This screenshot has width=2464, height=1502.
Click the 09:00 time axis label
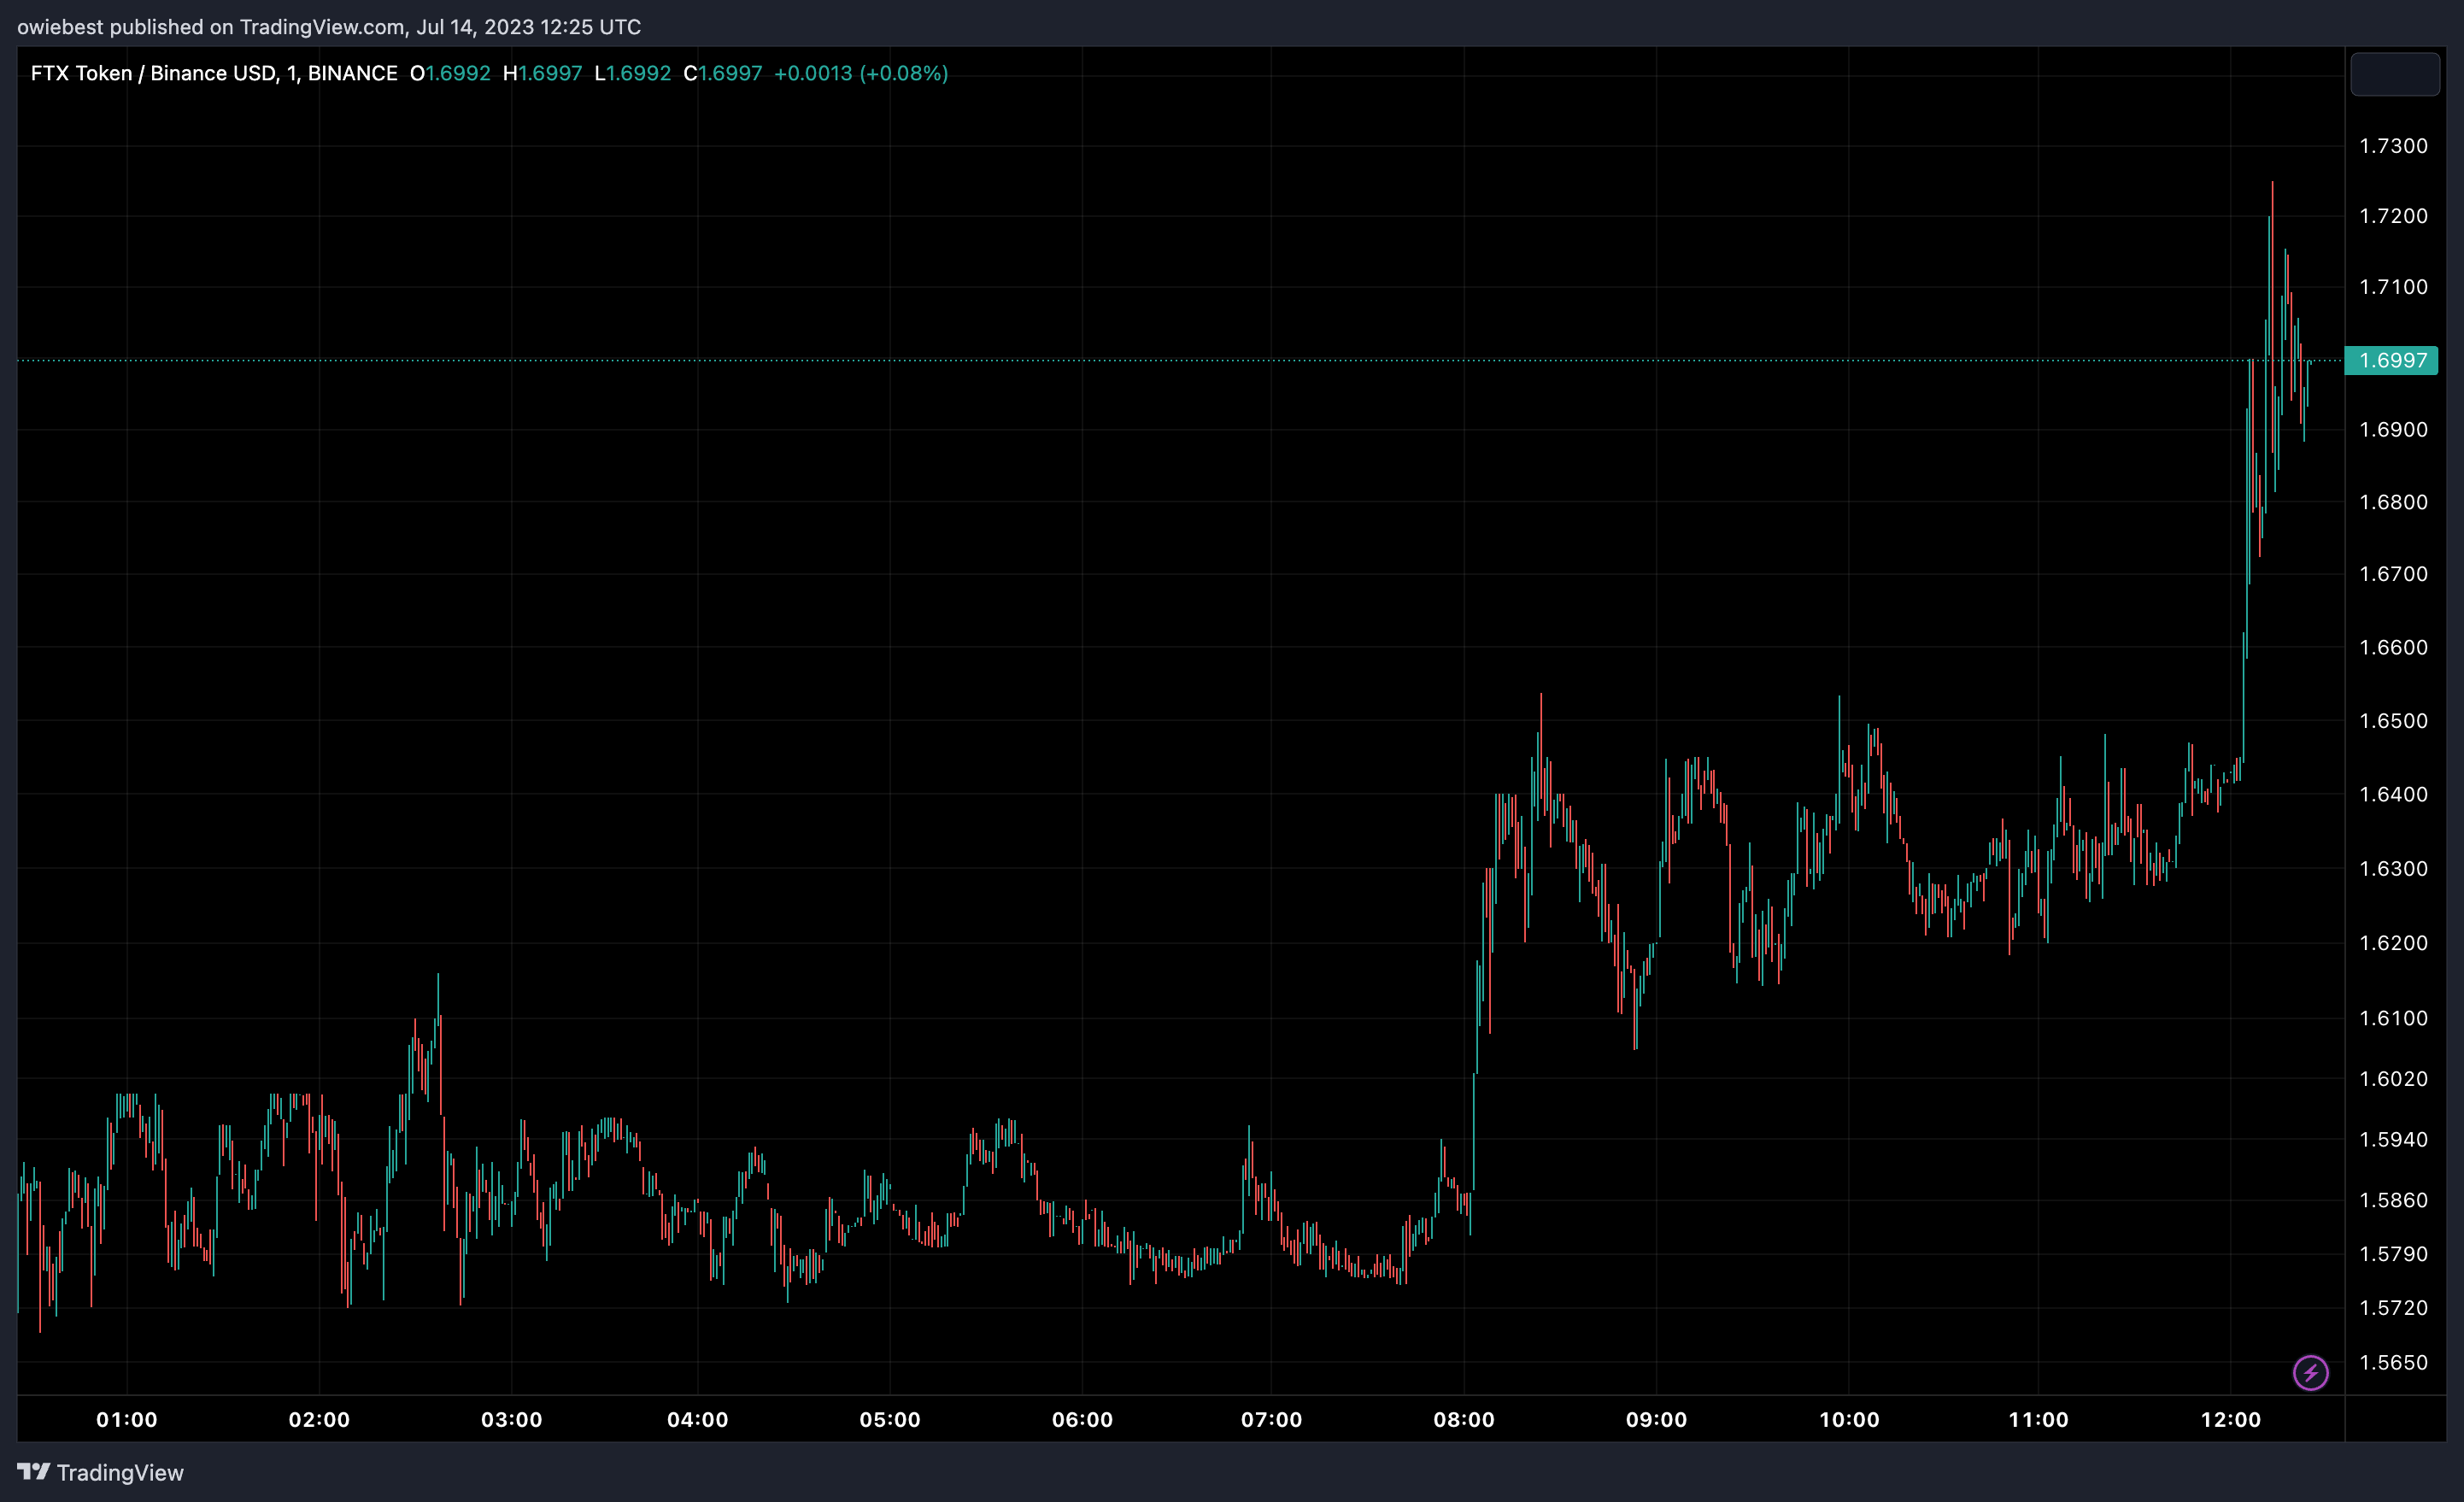pyautogui.click(x=1656, y=1420)
